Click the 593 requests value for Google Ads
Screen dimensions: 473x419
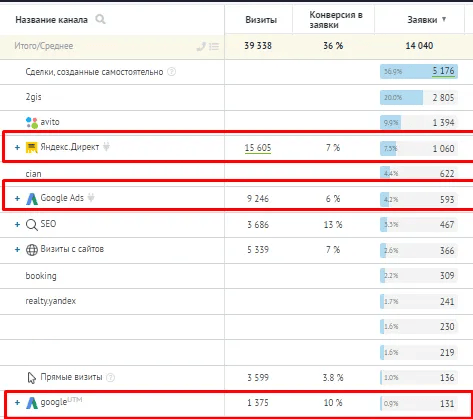pos(447,199)
